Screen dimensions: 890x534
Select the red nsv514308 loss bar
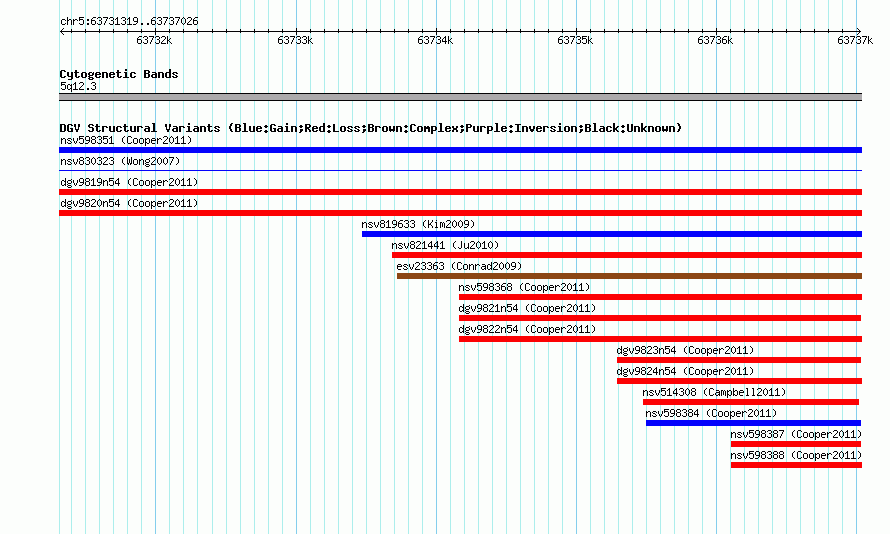tap(750, 402)
